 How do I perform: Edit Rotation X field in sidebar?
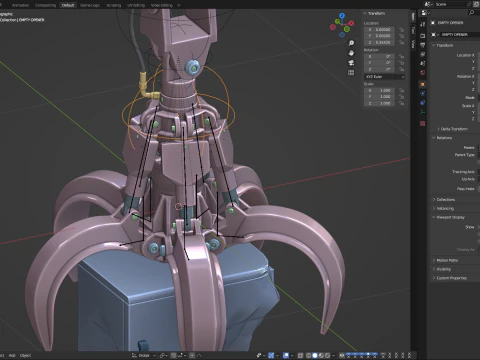(x=379, y=56)
